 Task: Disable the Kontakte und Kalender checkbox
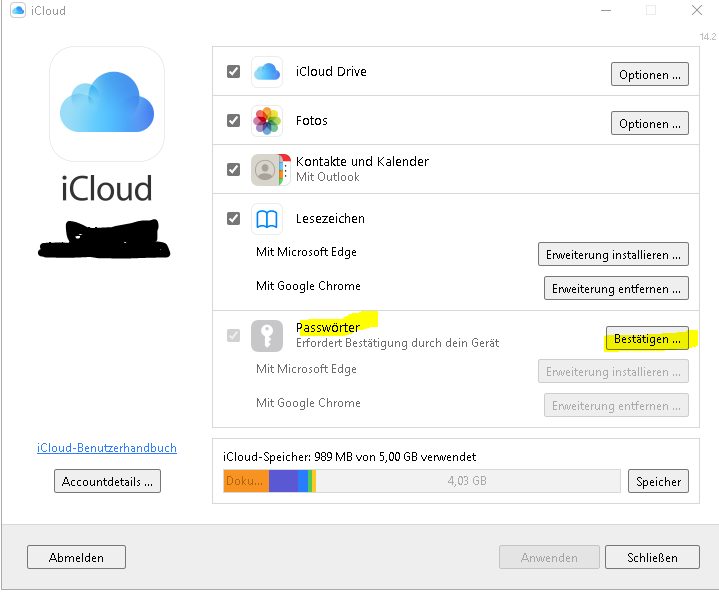pyautogui.click(x=233, y=169)
